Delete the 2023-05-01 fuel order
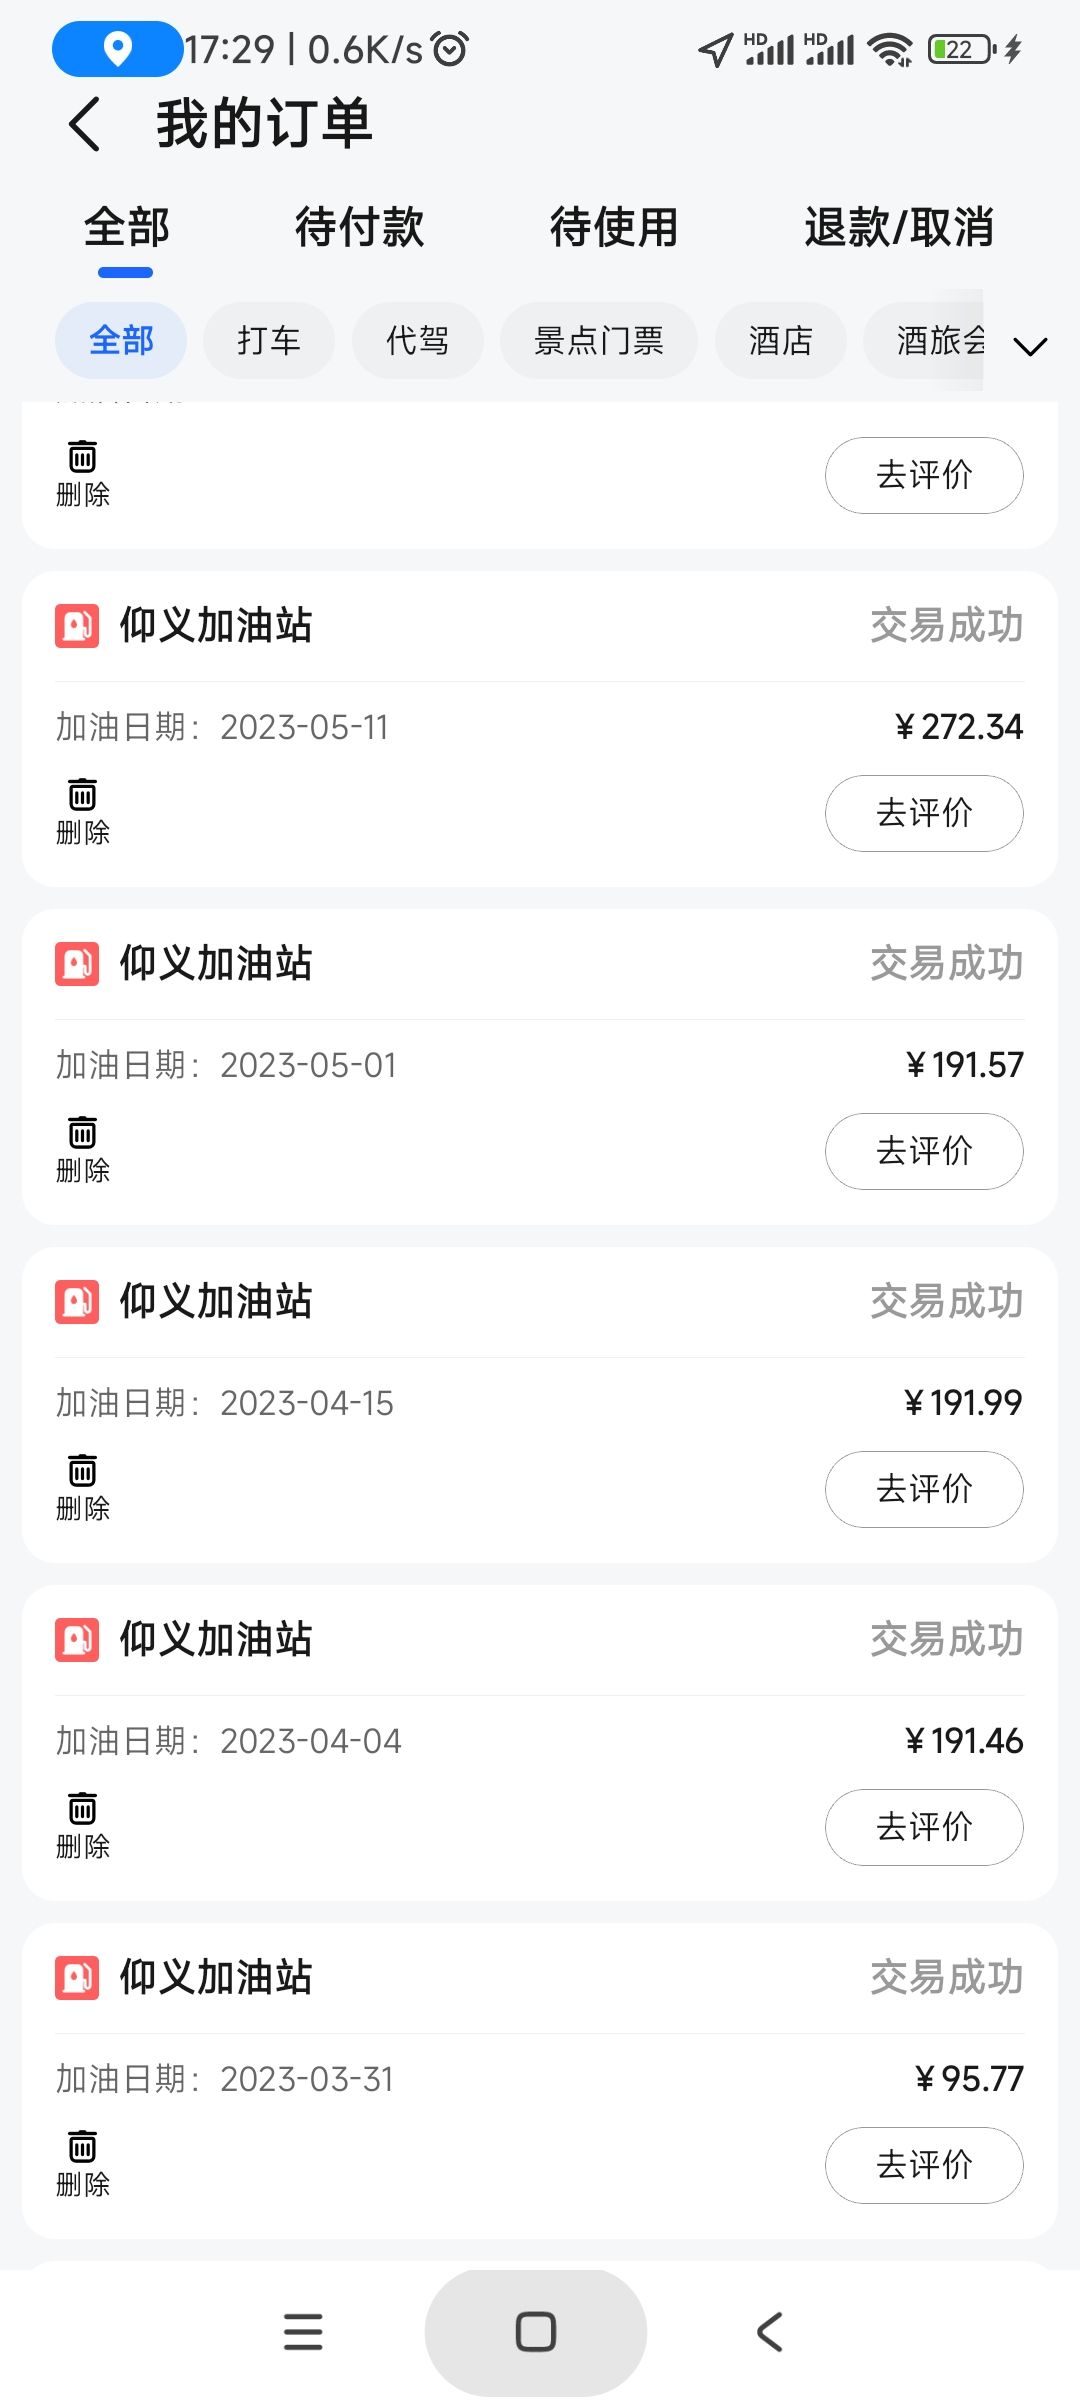The width and height of the screenshot is (1080, 2400). click(82, 1147)
